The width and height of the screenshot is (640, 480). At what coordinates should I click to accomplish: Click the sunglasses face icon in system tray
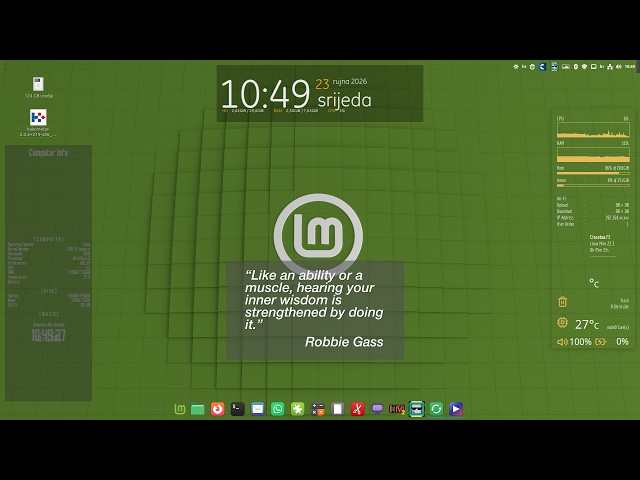pos(554,67)
